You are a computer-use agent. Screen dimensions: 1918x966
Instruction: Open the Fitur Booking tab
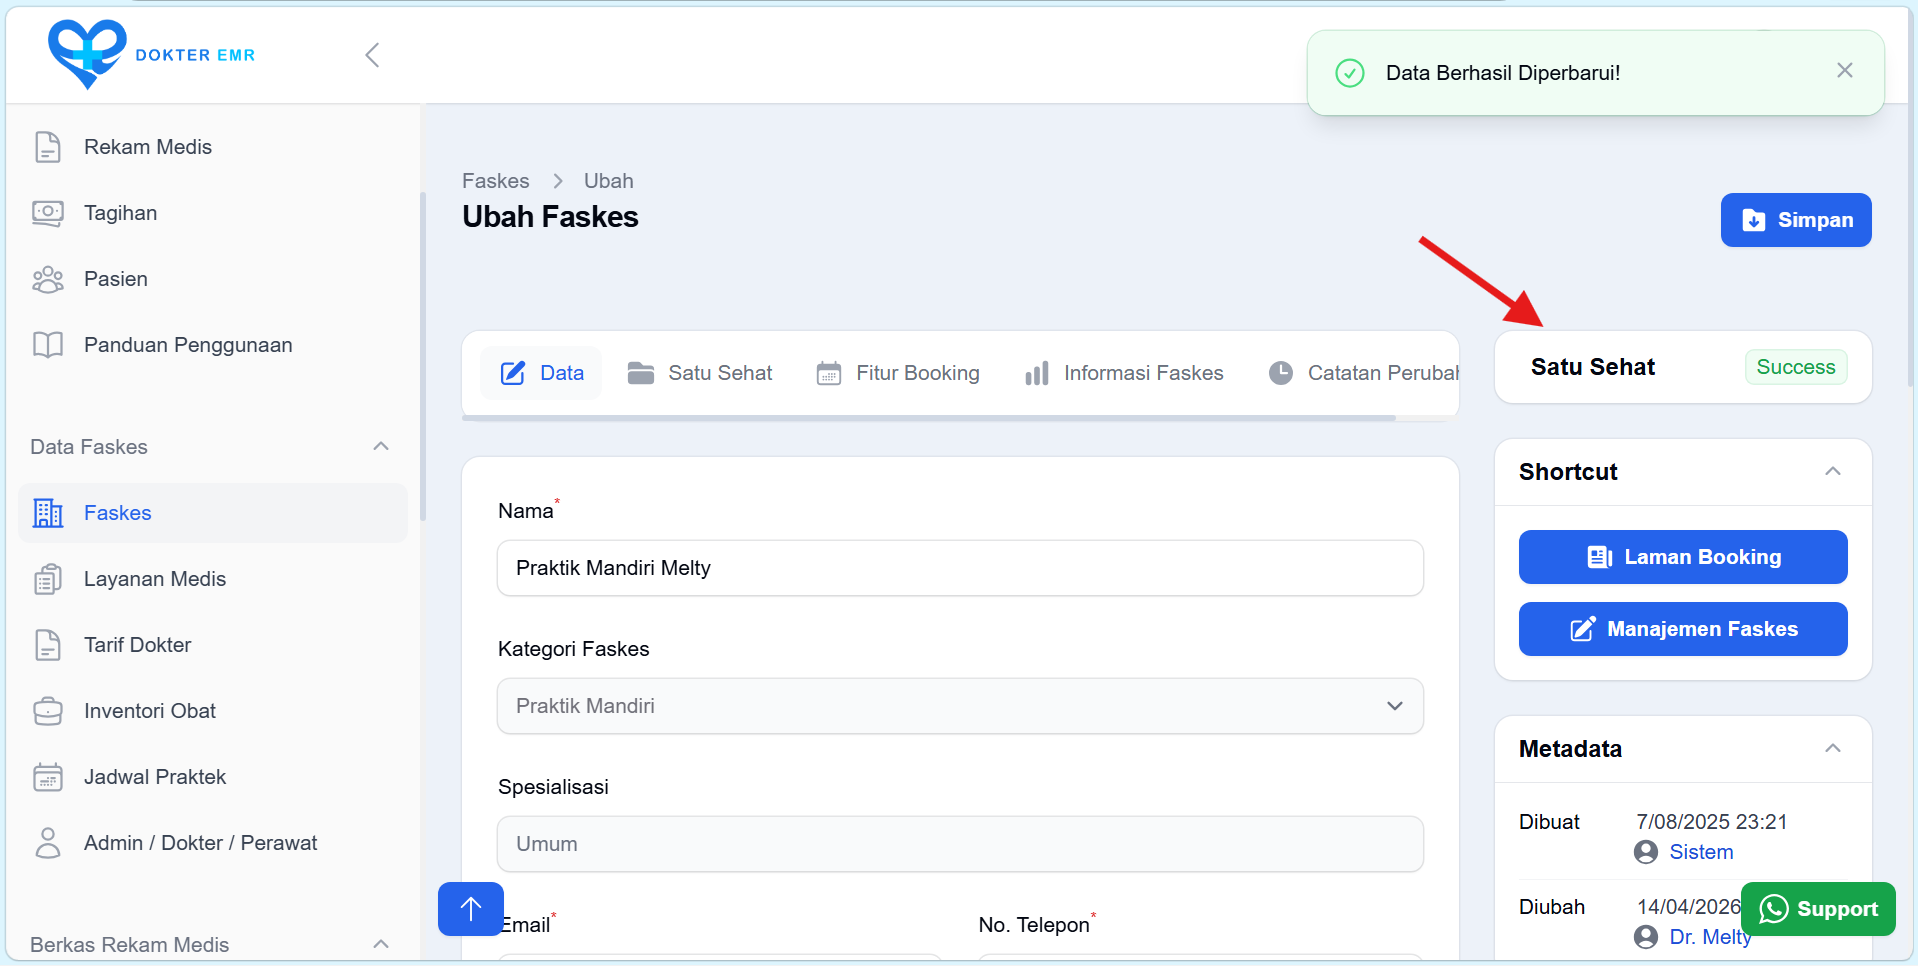(x=898, y=373)
